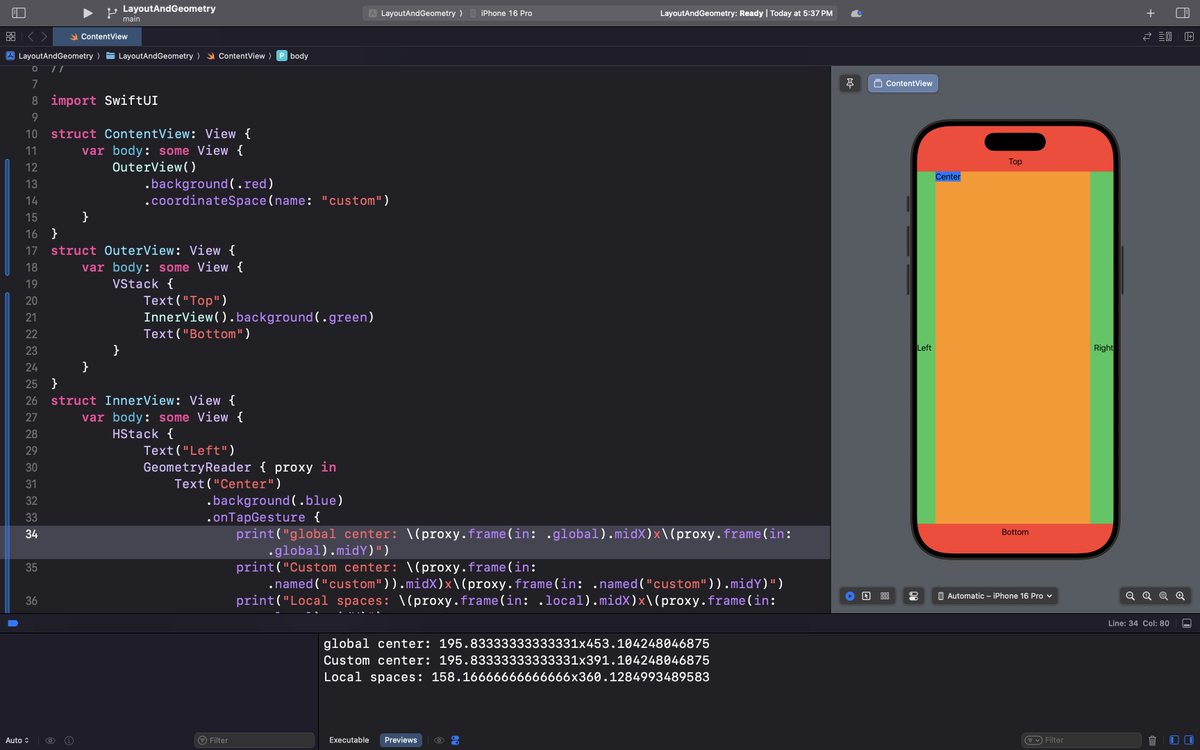Toggle the debug area with bottom-right editor button
The width and height of the screenshot is (1200, 750).
click(1187, 623)
